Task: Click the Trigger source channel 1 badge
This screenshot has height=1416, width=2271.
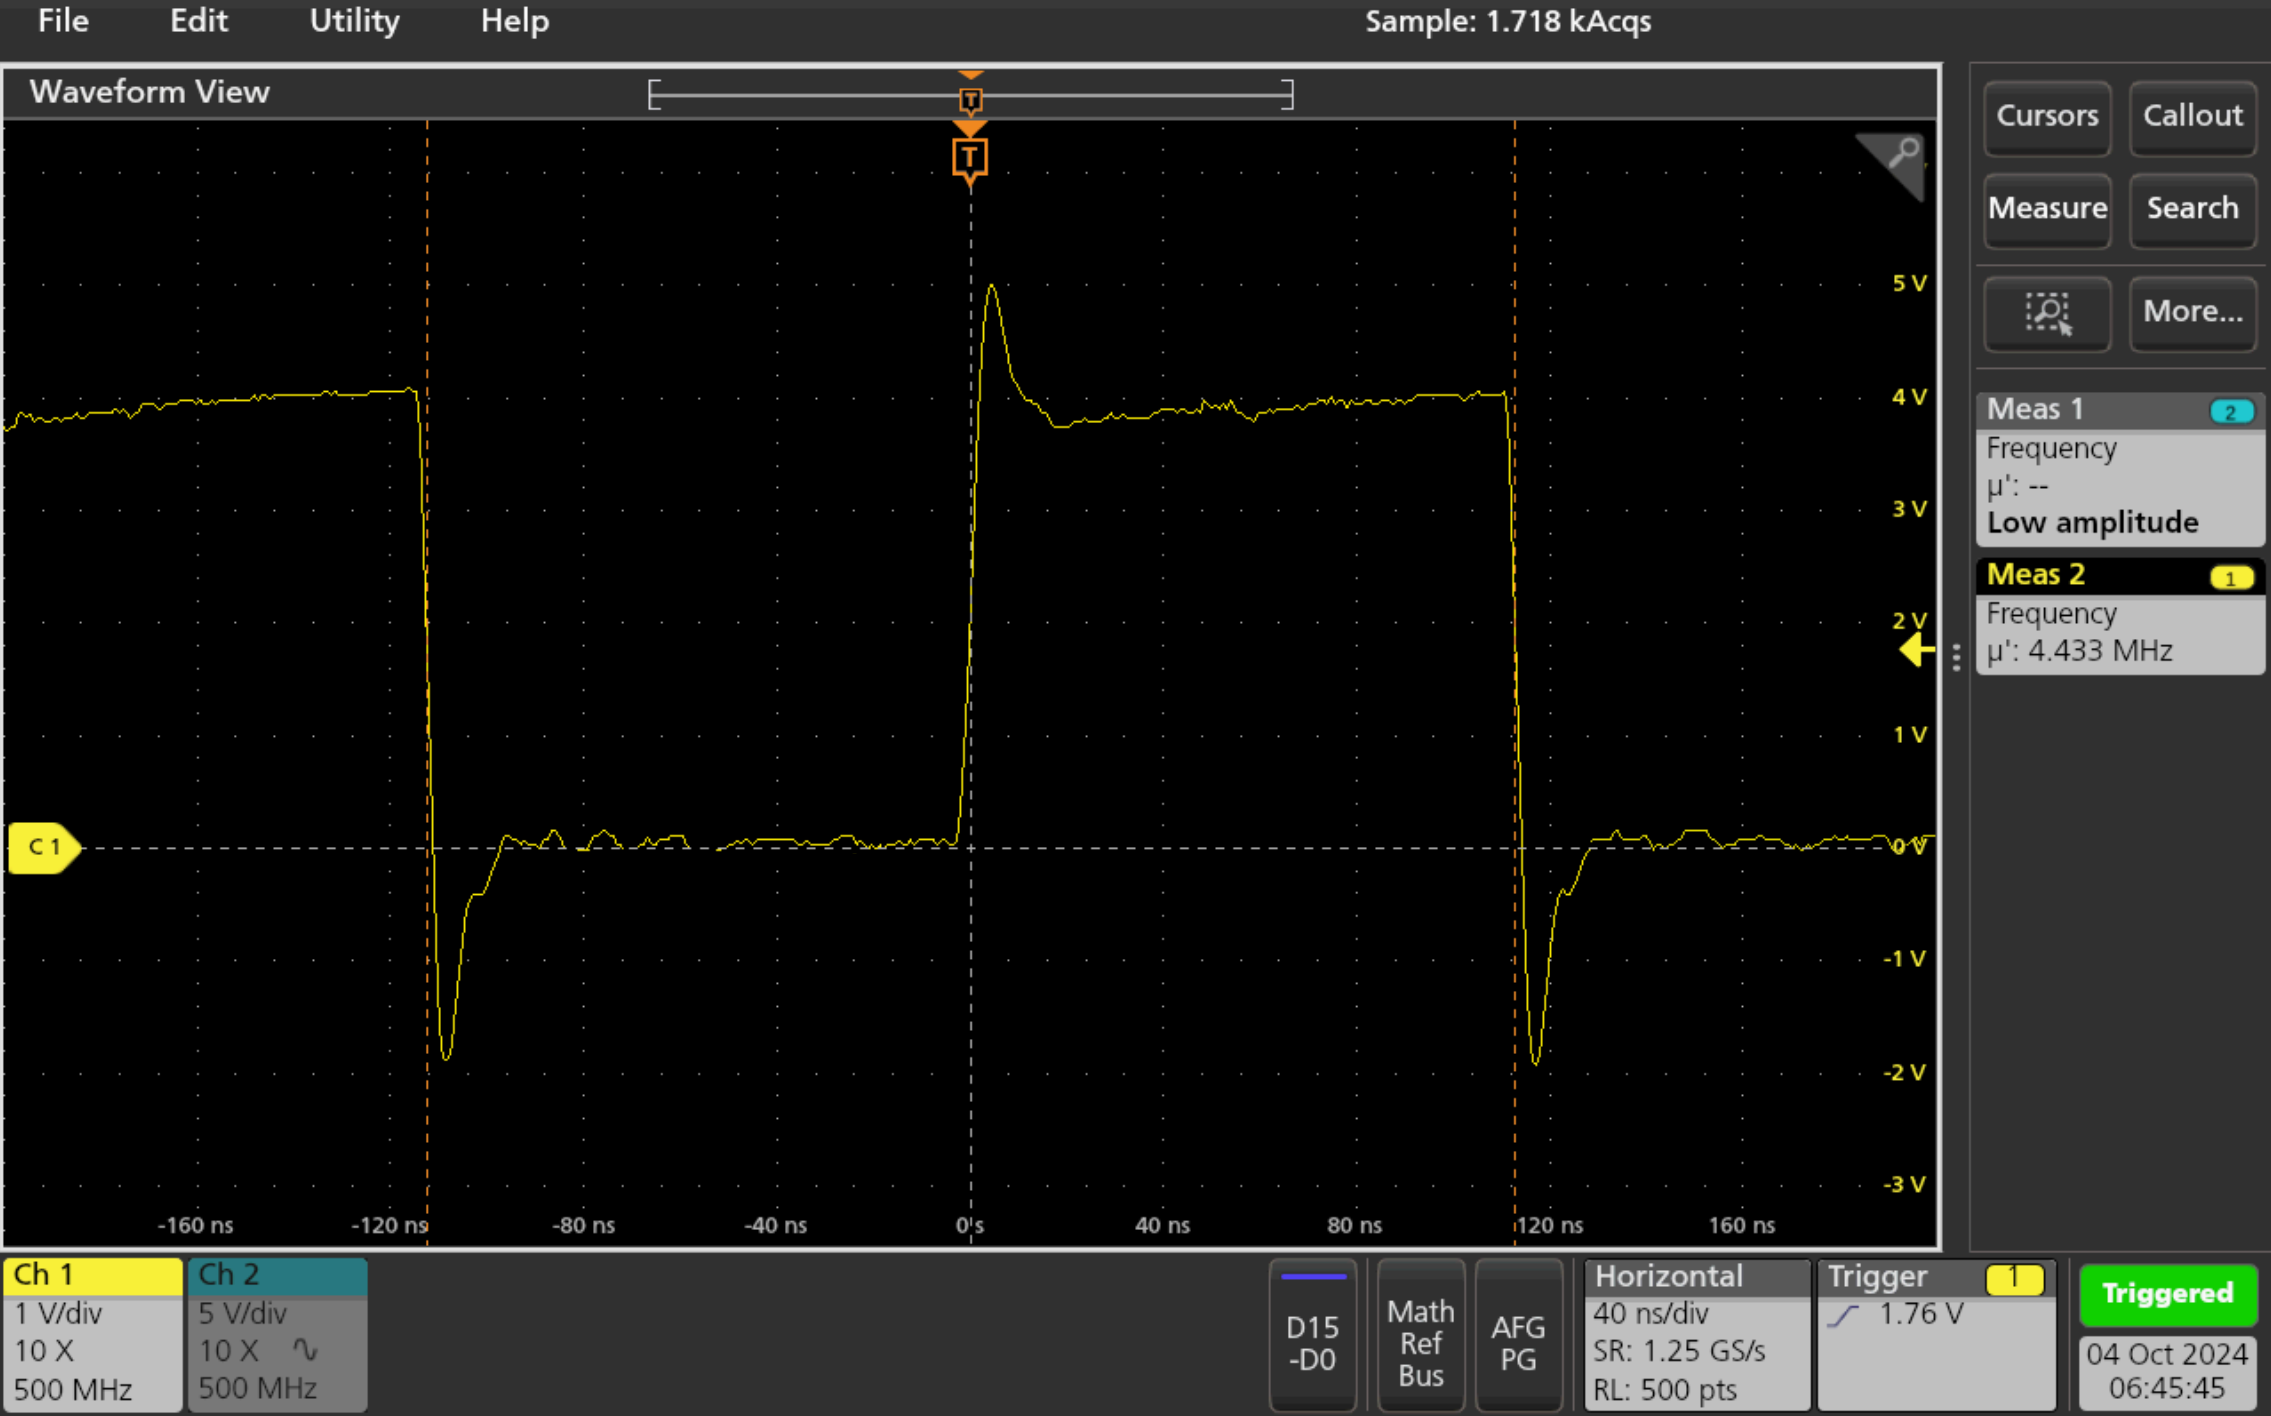Action: click(x=2013, y=1278)
